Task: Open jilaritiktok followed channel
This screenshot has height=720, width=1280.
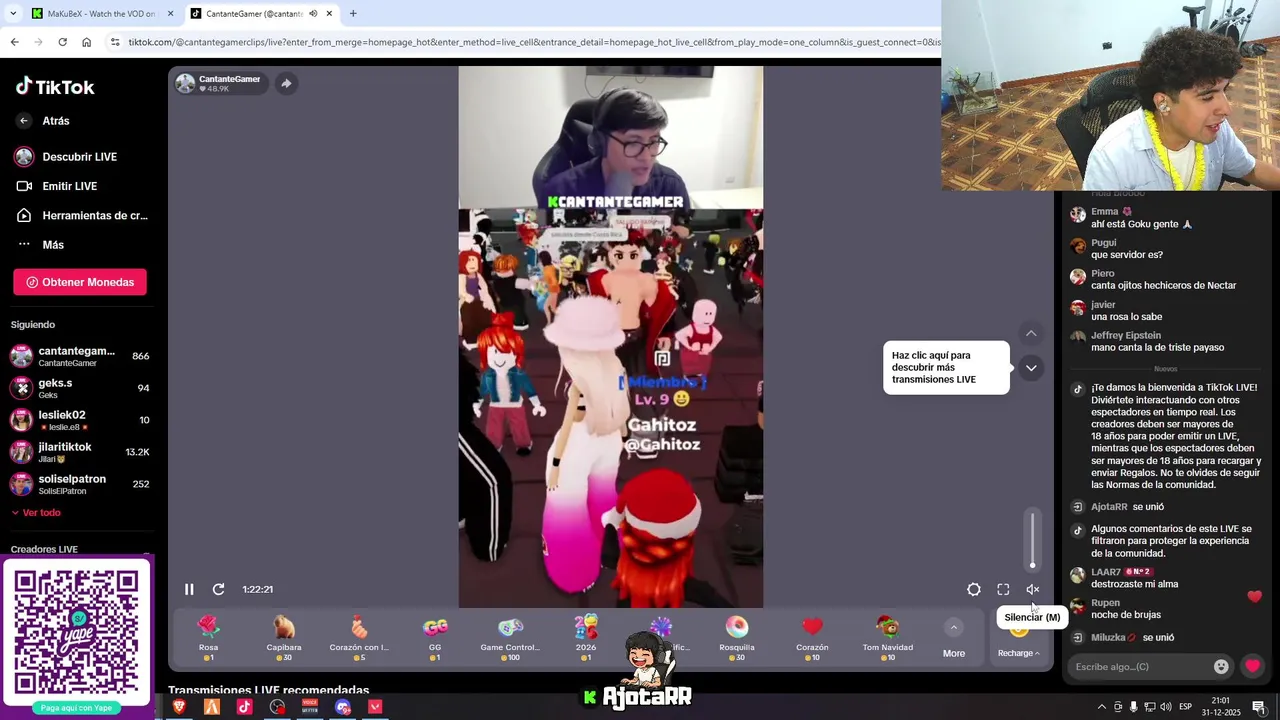Action: [x=80, y=452]
